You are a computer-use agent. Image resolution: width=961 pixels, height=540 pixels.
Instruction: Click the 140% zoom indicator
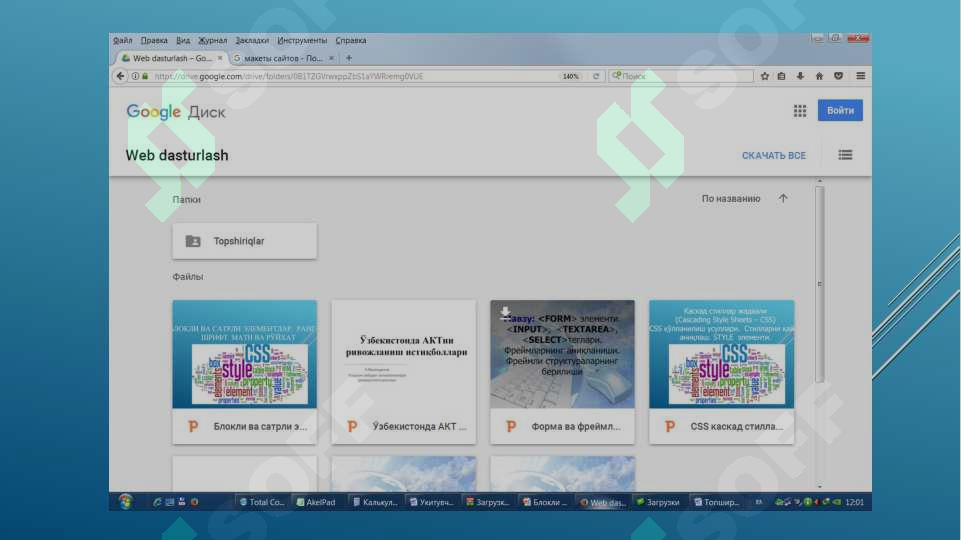pyautogui.click(x=571, y=76)
